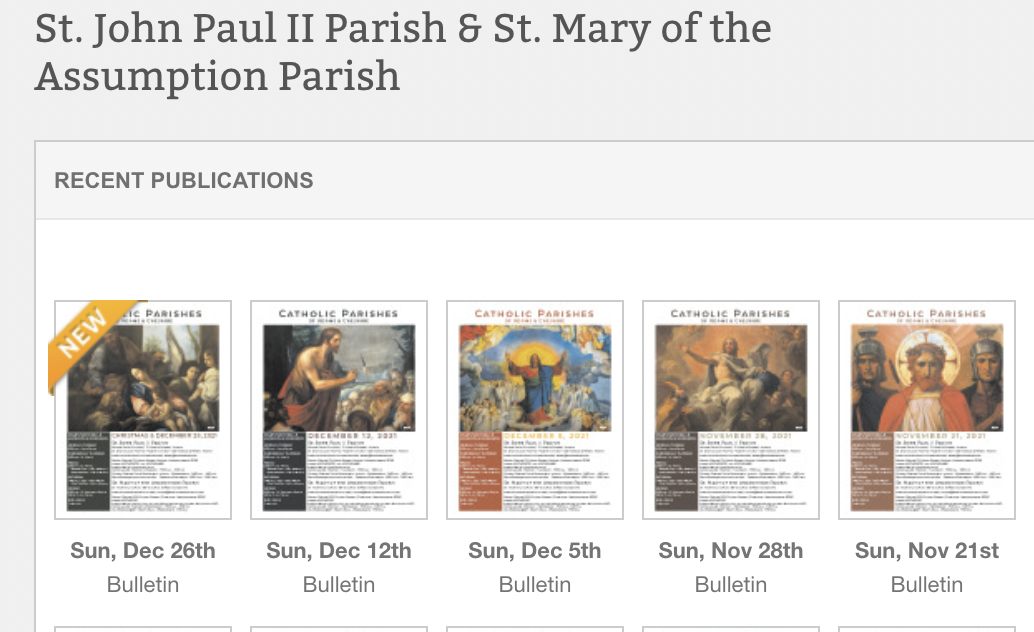The height and width of the screenshot is (632, 1034).
Task: Open the Sun, Nov 21st bulletin thumbnail
Action: click(926, 409)
